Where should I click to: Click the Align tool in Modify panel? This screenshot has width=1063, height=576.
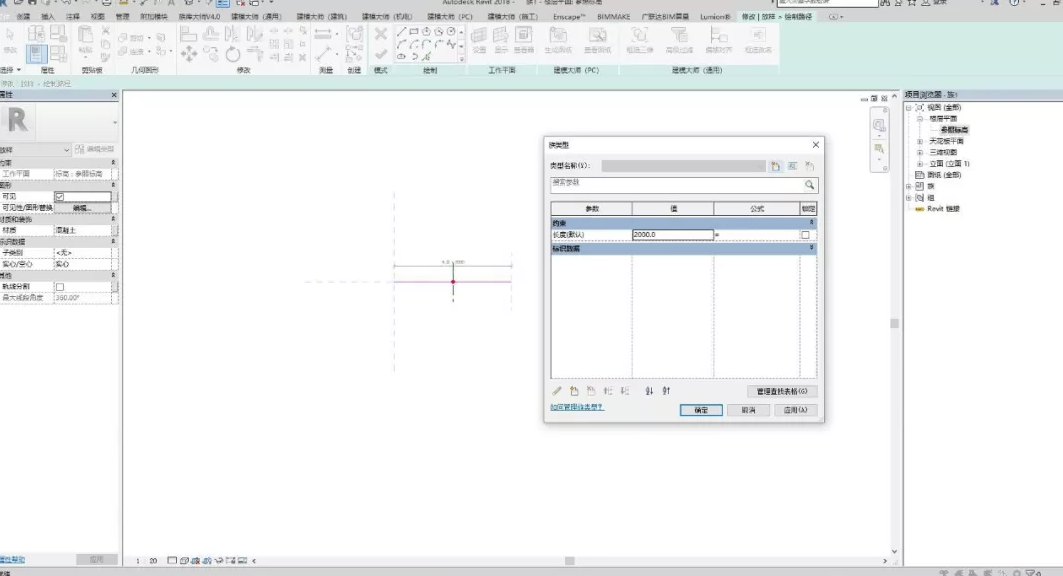pos(188,34)
